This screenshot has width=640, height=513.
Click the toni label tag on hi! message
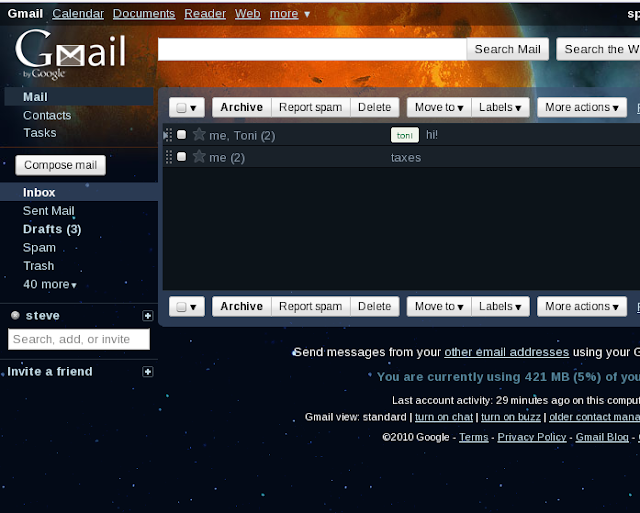(x=404, y=135)
